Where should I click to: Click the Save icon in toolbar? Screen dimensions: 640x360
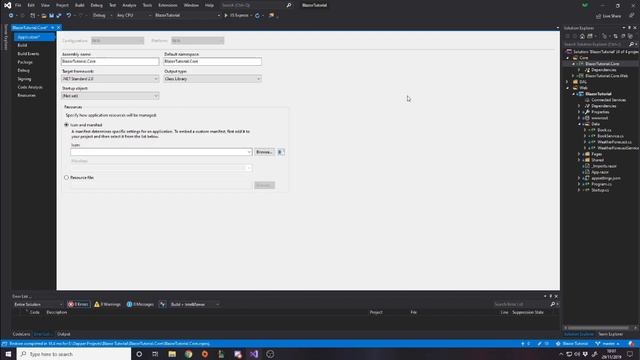[51, 16]
